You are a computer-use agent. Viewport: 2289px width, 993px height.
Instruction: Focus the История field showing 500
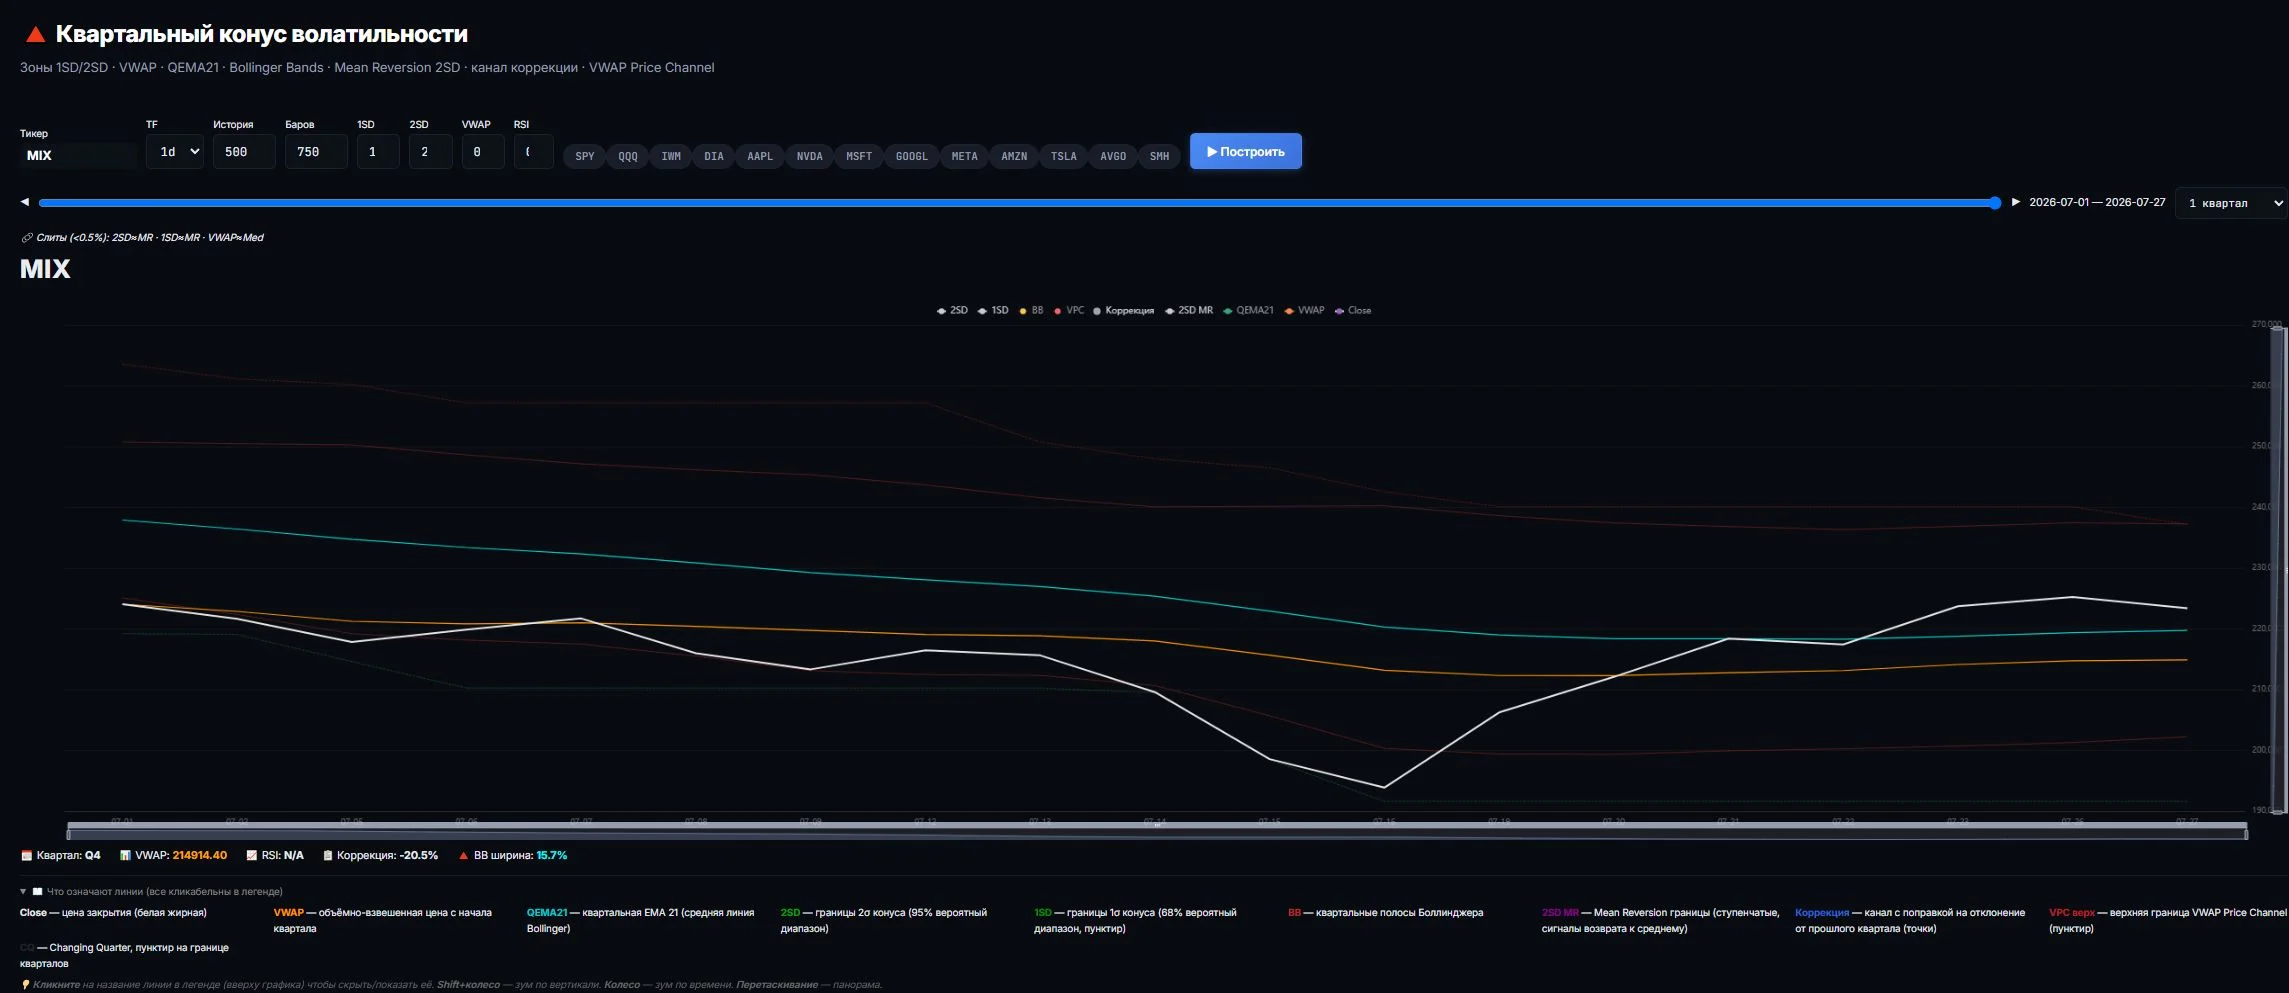[x=244, y=152]
